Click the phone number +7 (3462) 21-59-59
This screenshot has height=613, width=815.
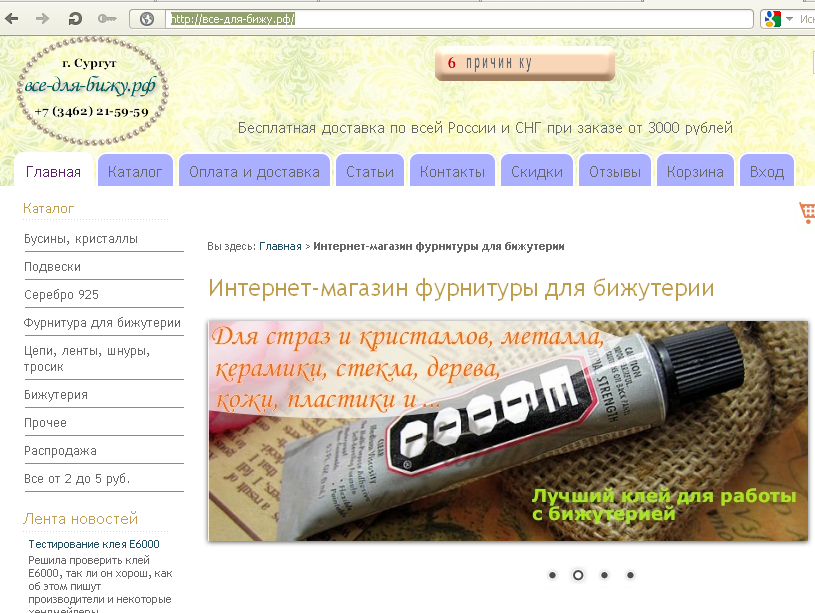pyautogui.click(x=91, y=111)
